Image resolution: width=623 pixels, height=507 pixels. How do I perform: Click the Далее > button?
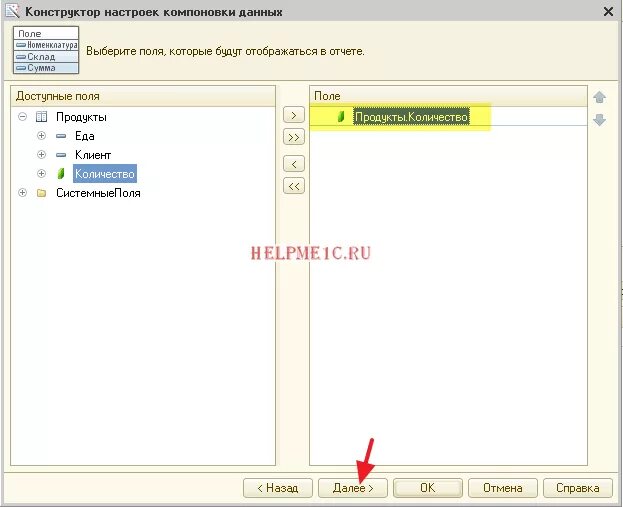click(x=352, y=488)
